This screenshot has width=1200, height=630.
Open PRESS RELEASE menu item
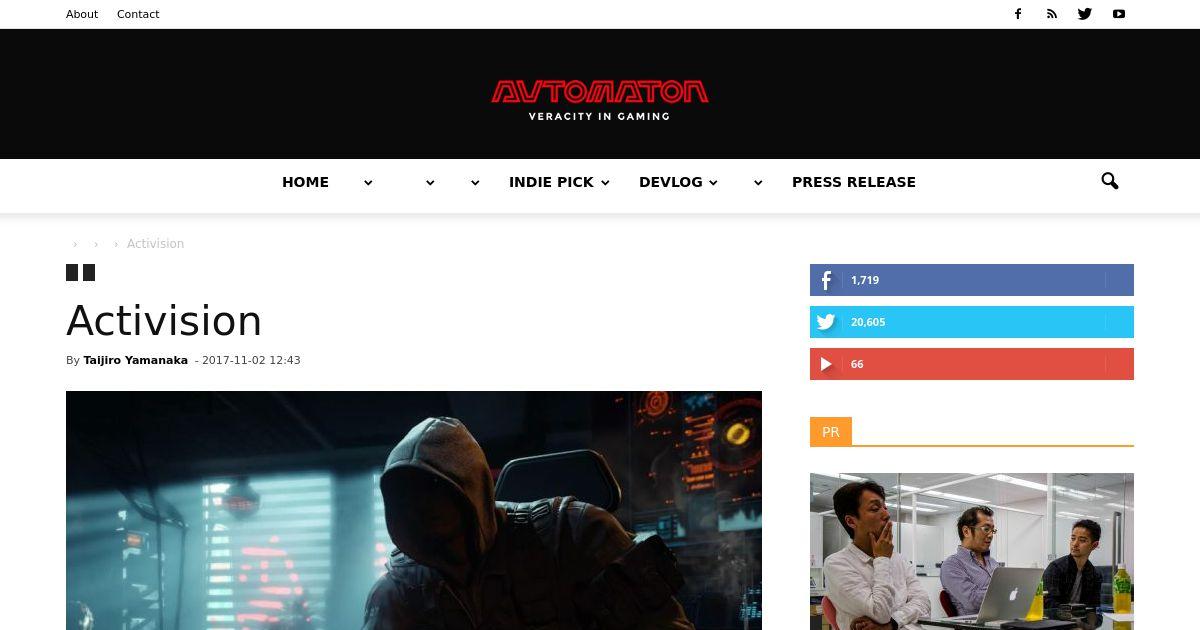tap(854, 182)
